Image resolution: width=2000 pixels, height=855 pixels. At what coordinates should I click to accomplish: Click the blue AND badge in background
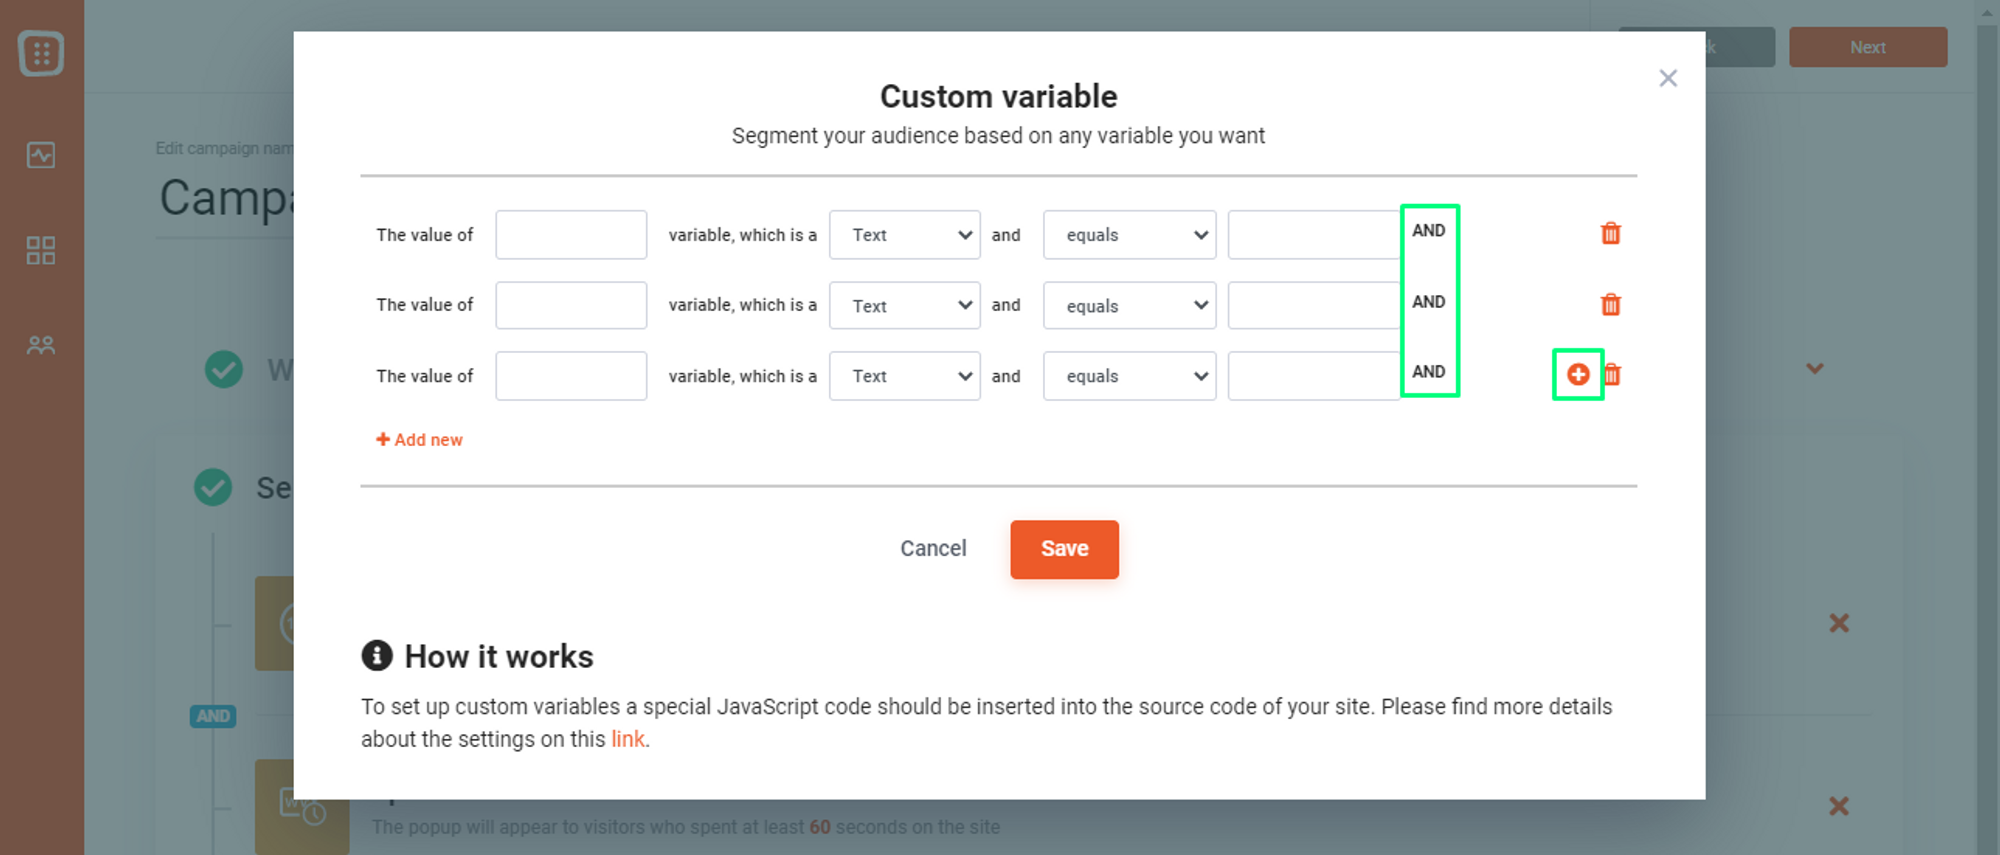point(213,716)
